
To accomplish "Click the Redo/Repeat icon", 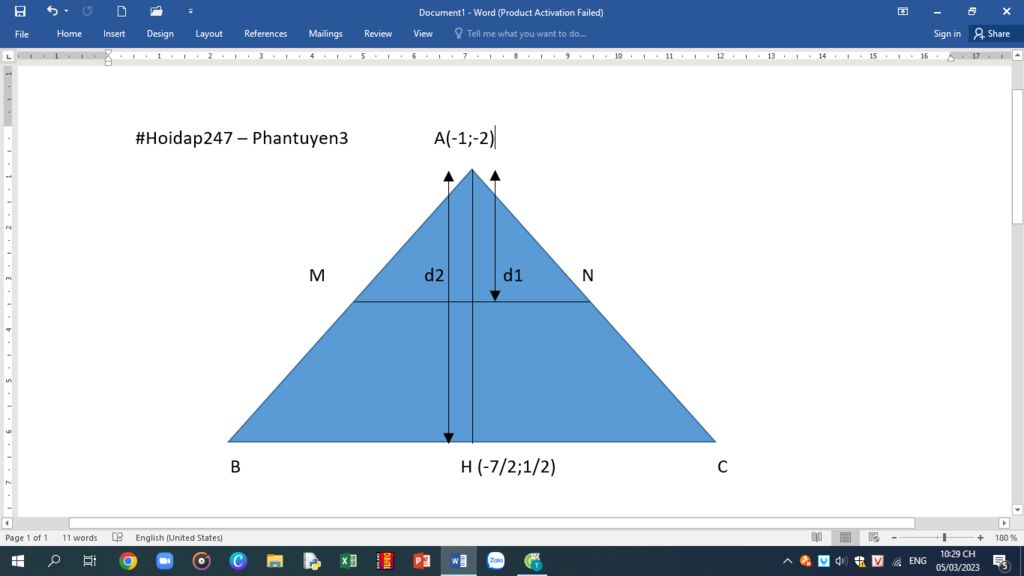I will point(87,11).
